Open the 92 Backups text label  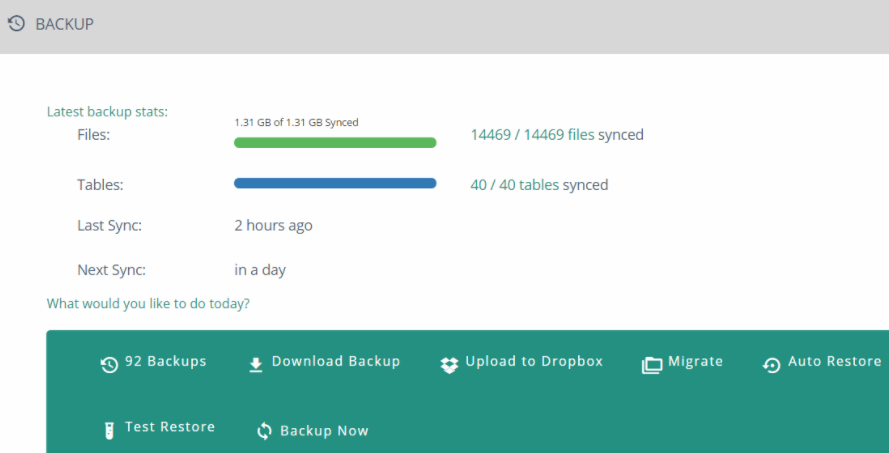[165, 362]
